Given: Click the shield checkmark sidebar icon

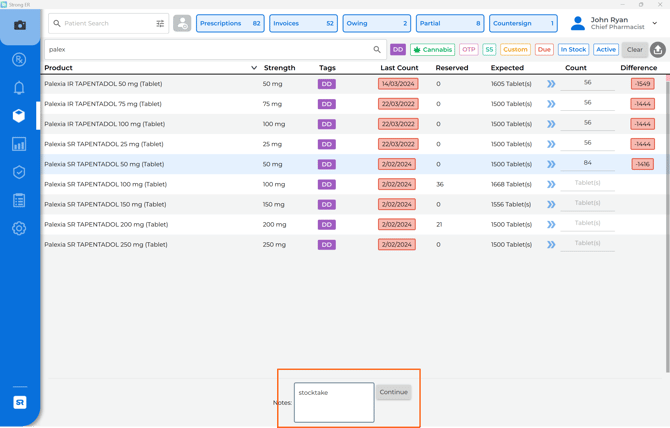Looking at the screenshot, I should click(19, 172).
